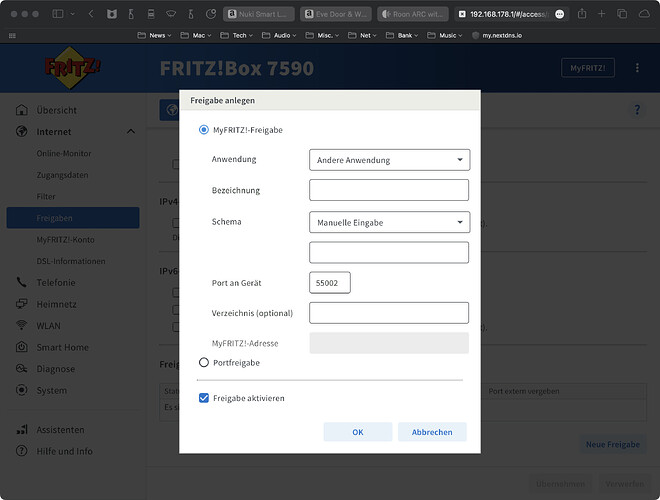Click the Smart Home icon
The height and width of the screenshot is (500, 660).
click(x=21, y=347)
